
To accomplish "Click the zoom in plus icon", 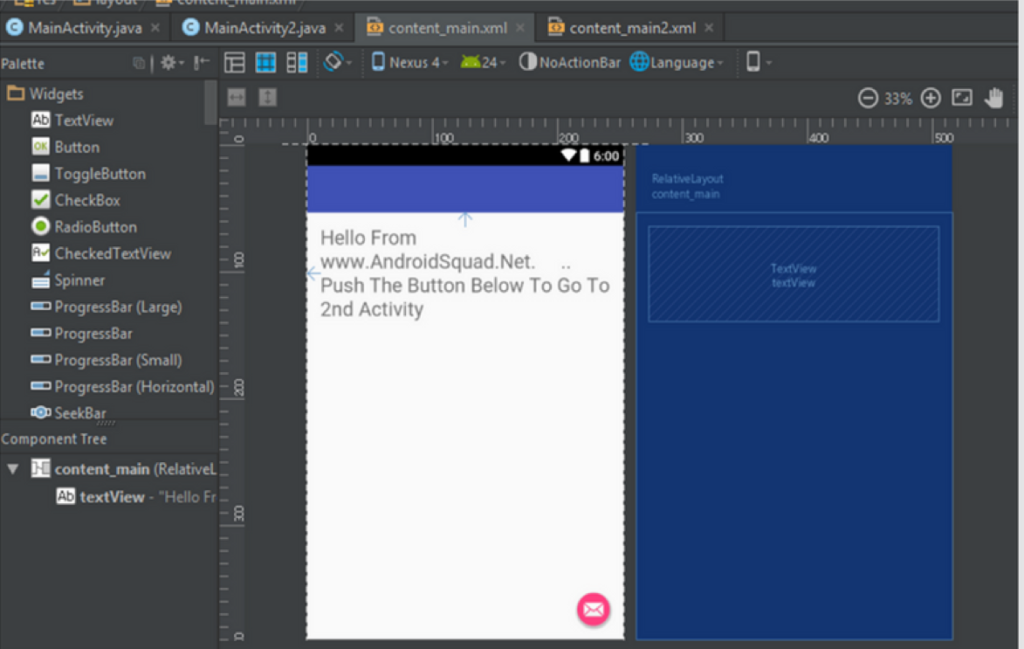I will [930, 98].
